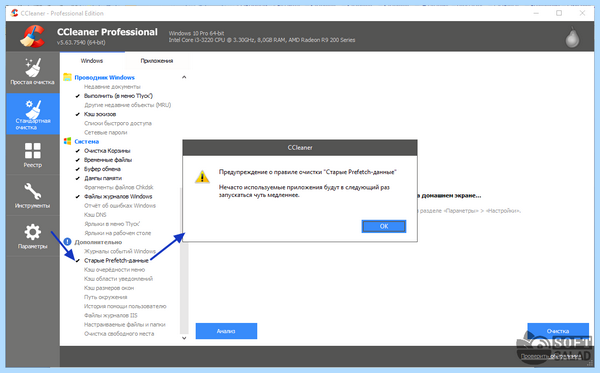Click the Windows 10 Pro 64-bit system info

tap(196, 33)
